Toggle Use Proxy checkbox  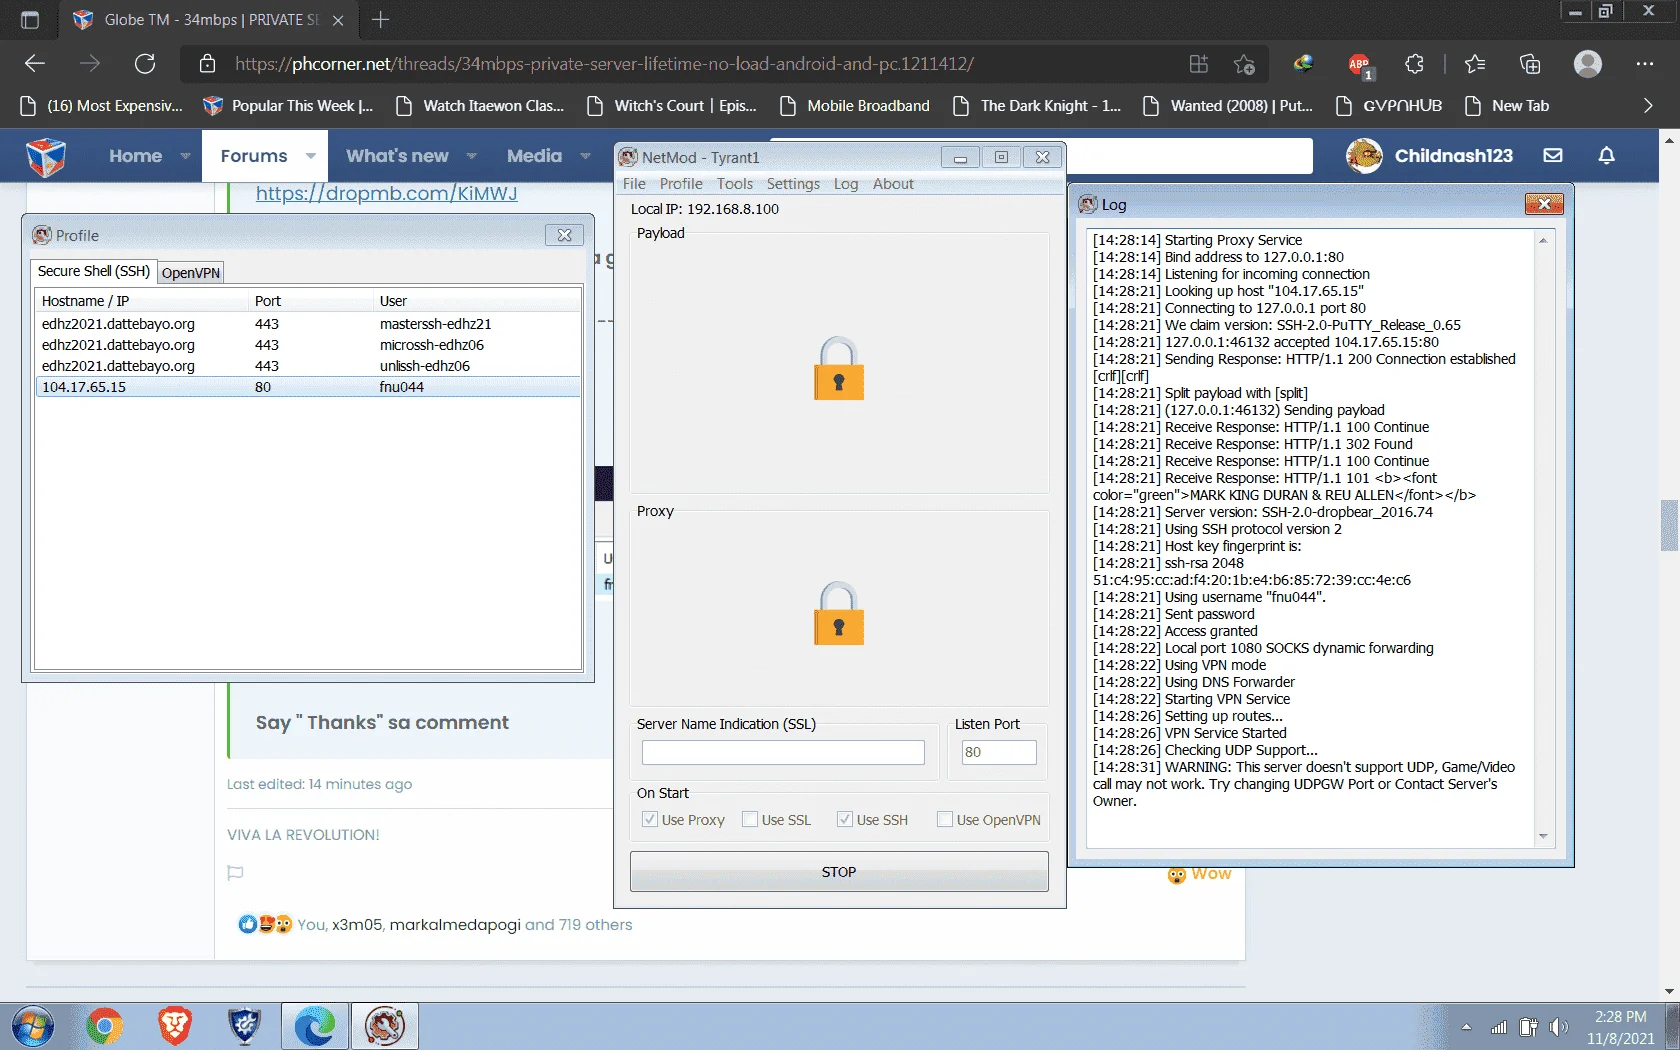click(x=649, y=819)
